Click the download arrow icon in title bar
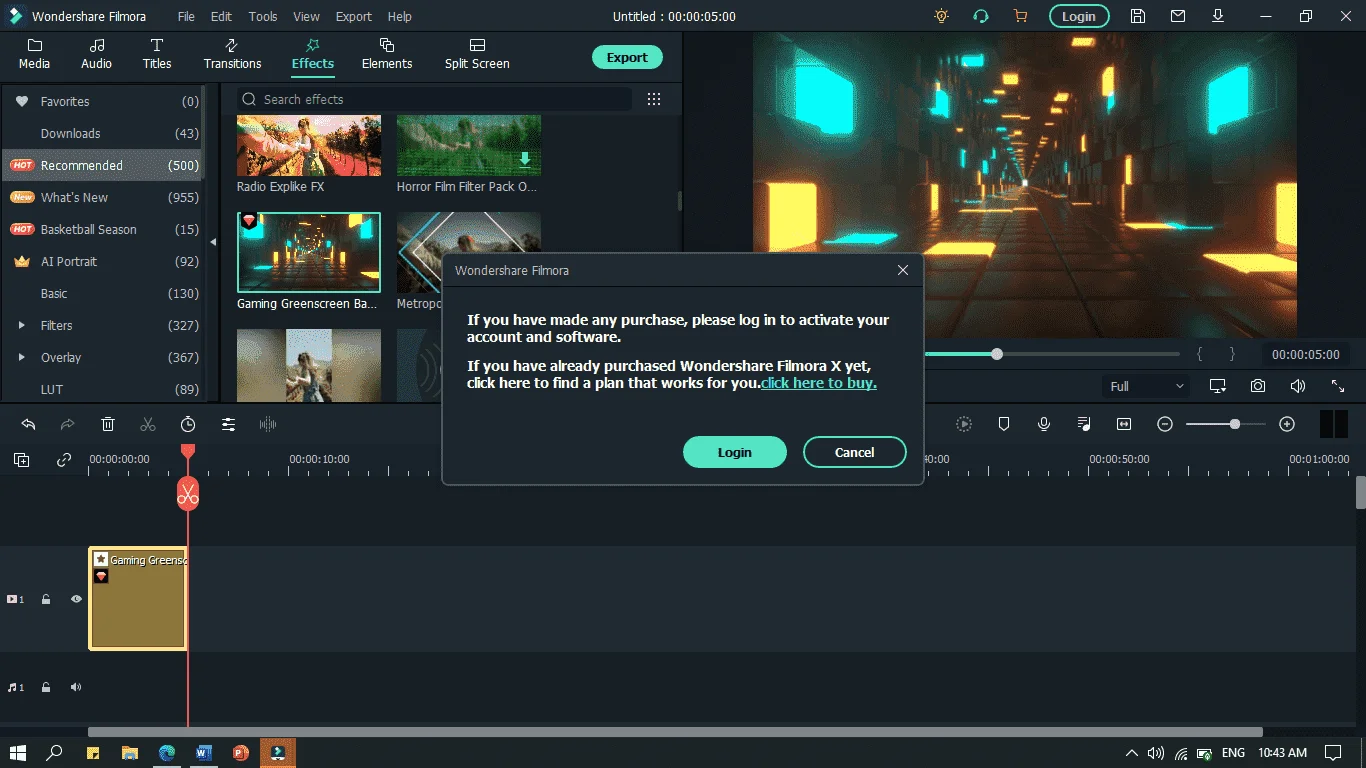1366x768 pixels. 1218,16
